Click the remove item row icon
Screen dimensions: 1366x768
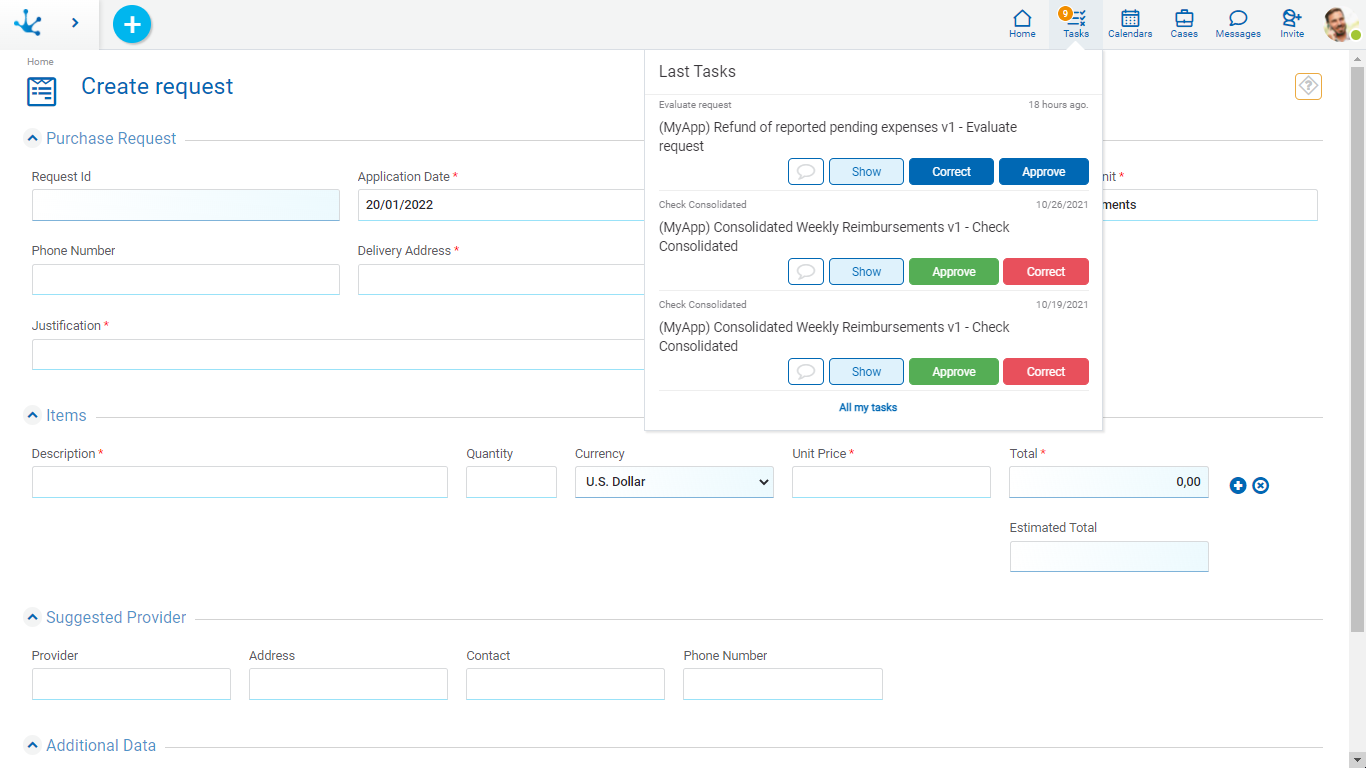[1261, 486]
